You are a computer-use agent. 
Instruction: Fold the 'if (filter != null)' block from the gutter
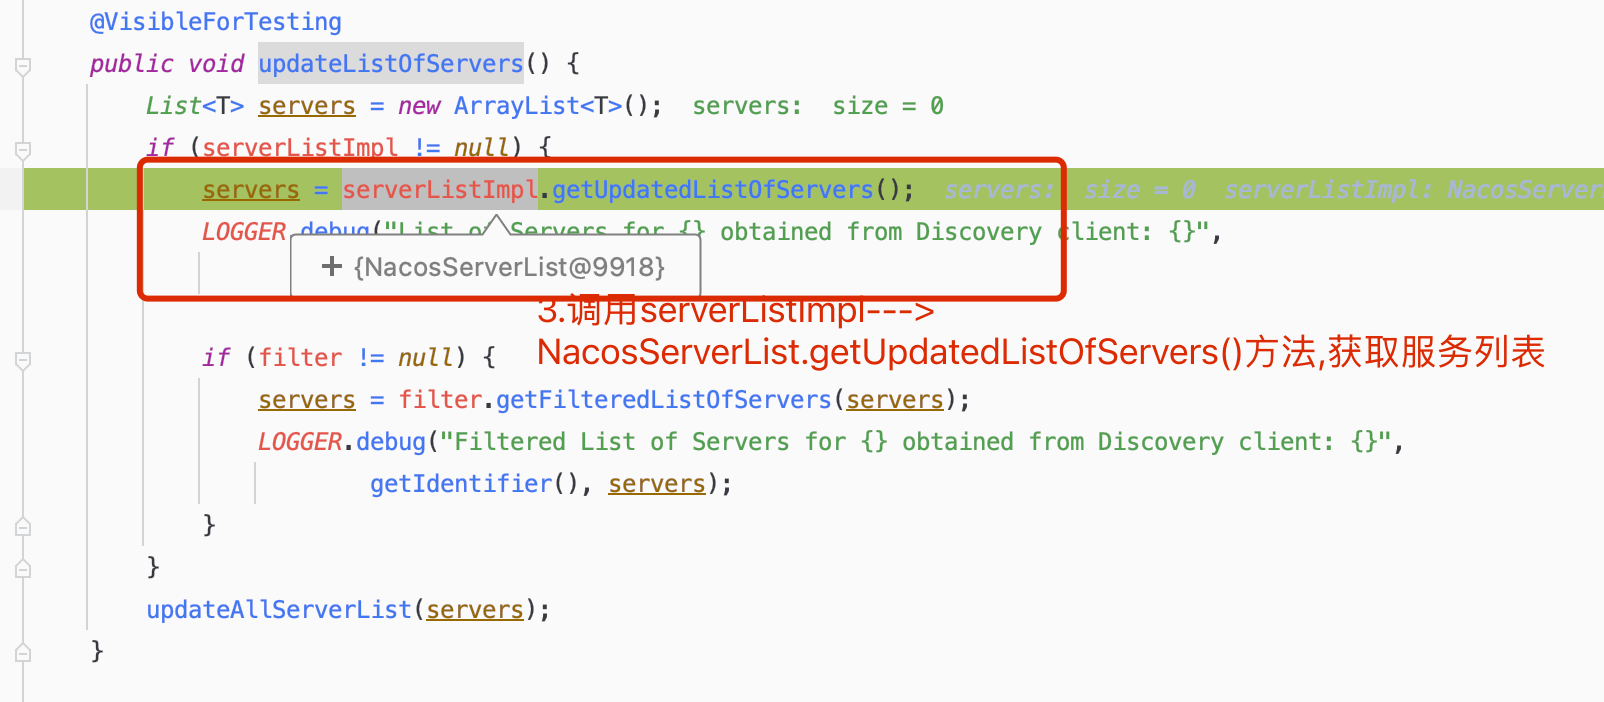(x=23, y=360)
